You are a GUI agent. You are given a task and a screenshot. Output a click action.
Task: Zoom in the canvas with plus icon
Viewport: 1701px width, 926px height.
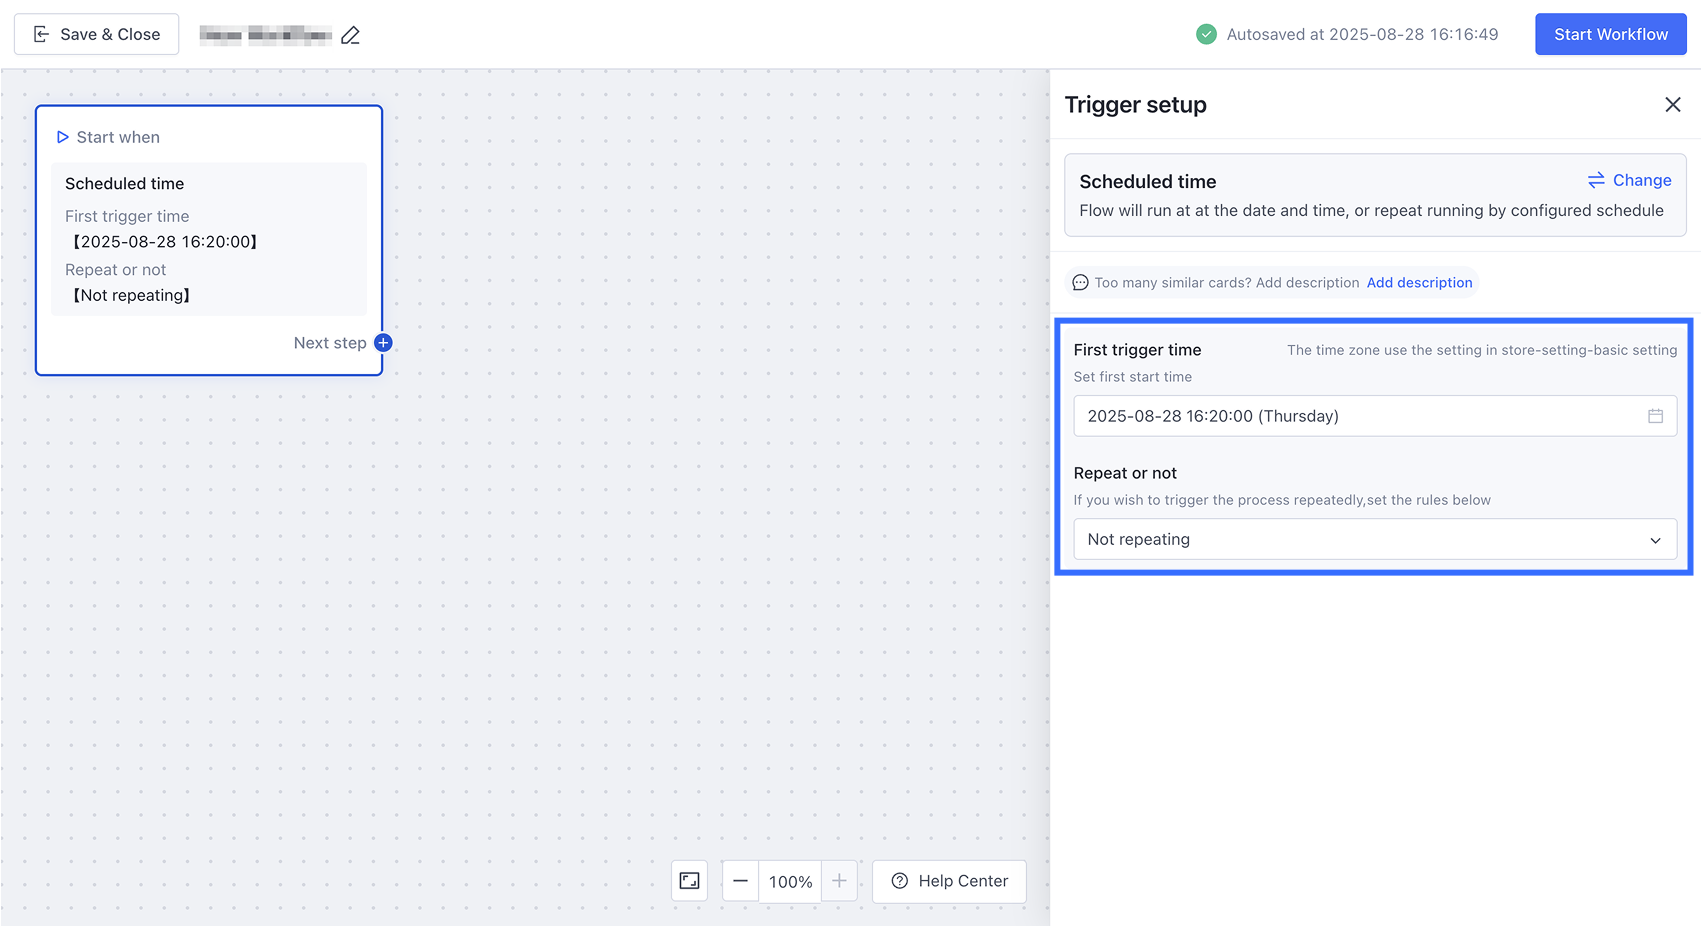point(839,881)
